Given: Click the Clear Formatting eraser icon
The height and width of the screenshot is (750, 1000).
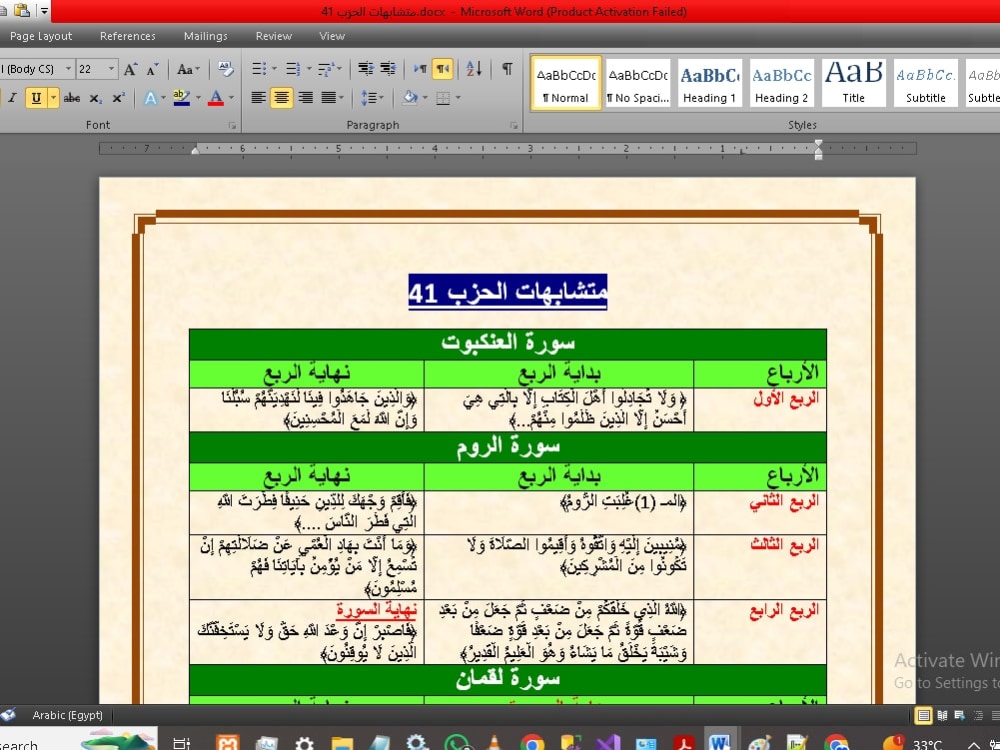Looking at the screenshot, I should pyautogui.click(x=225, y=69).
